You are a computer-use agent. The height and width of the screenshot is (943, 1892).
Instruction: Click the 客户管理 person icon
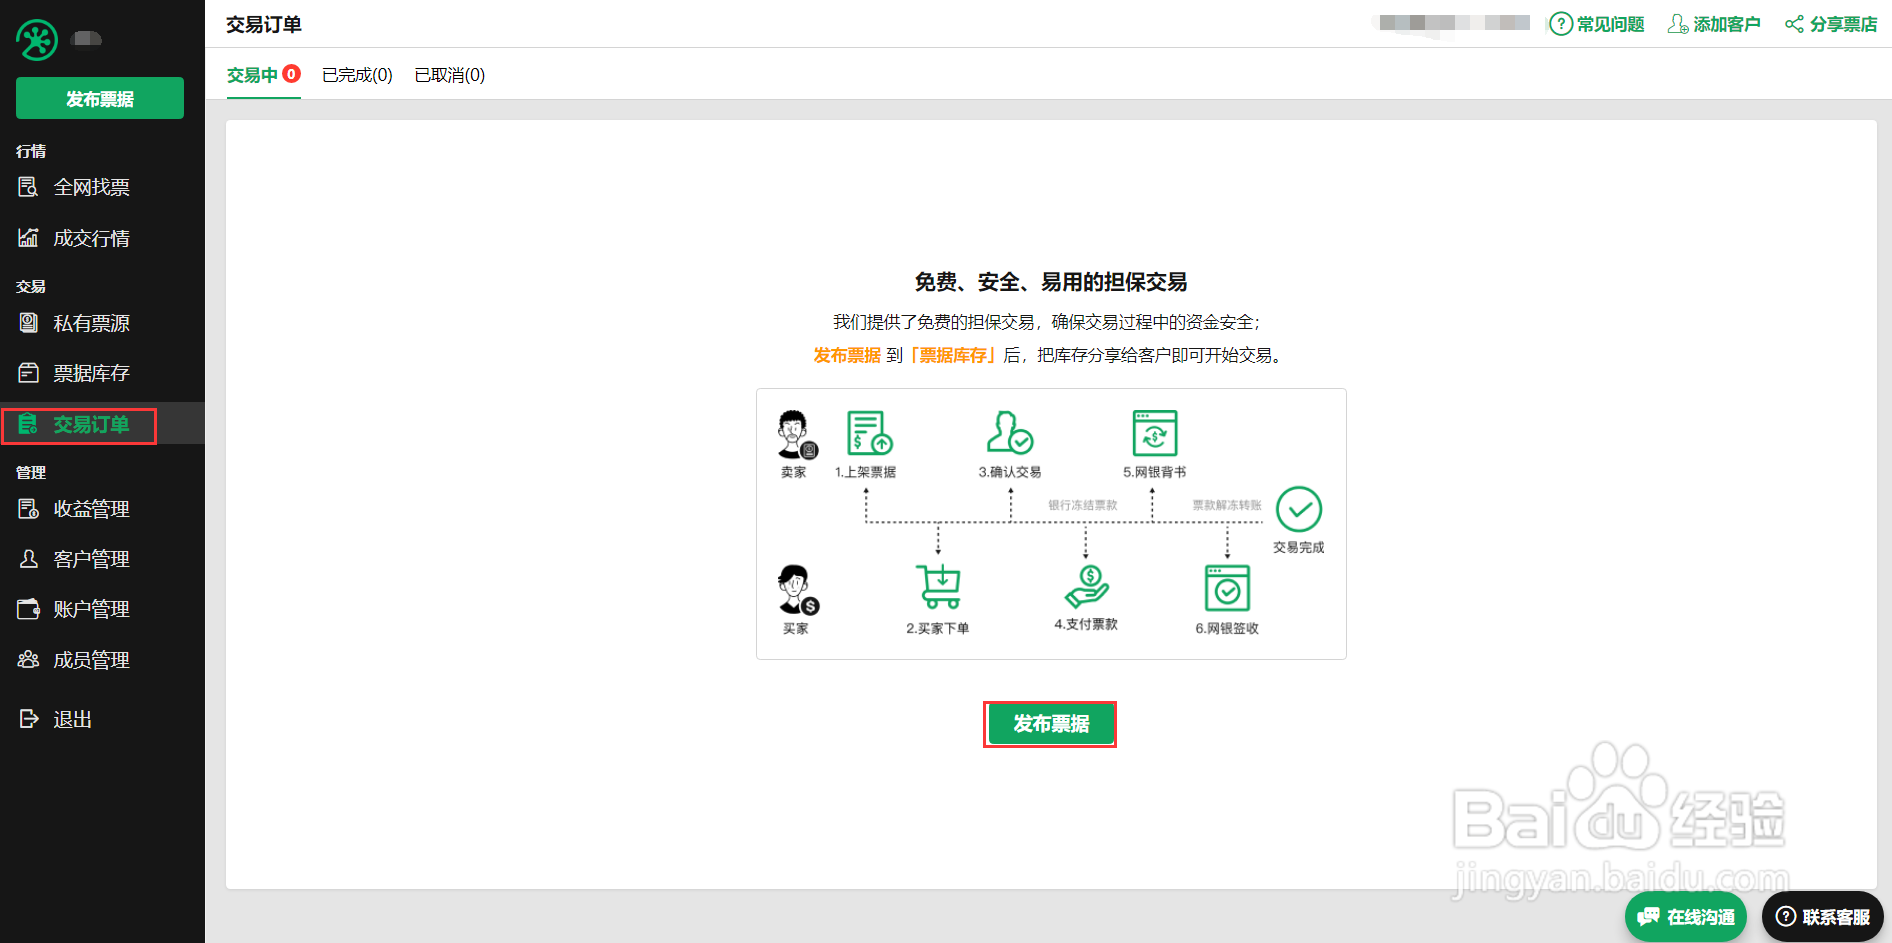pos(28,559)
